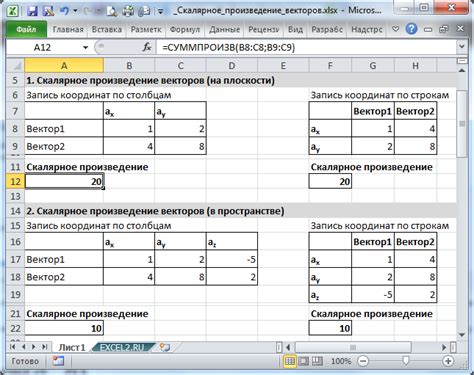Click cell A12 containing 20
The image size is (474, 375).
64,181
